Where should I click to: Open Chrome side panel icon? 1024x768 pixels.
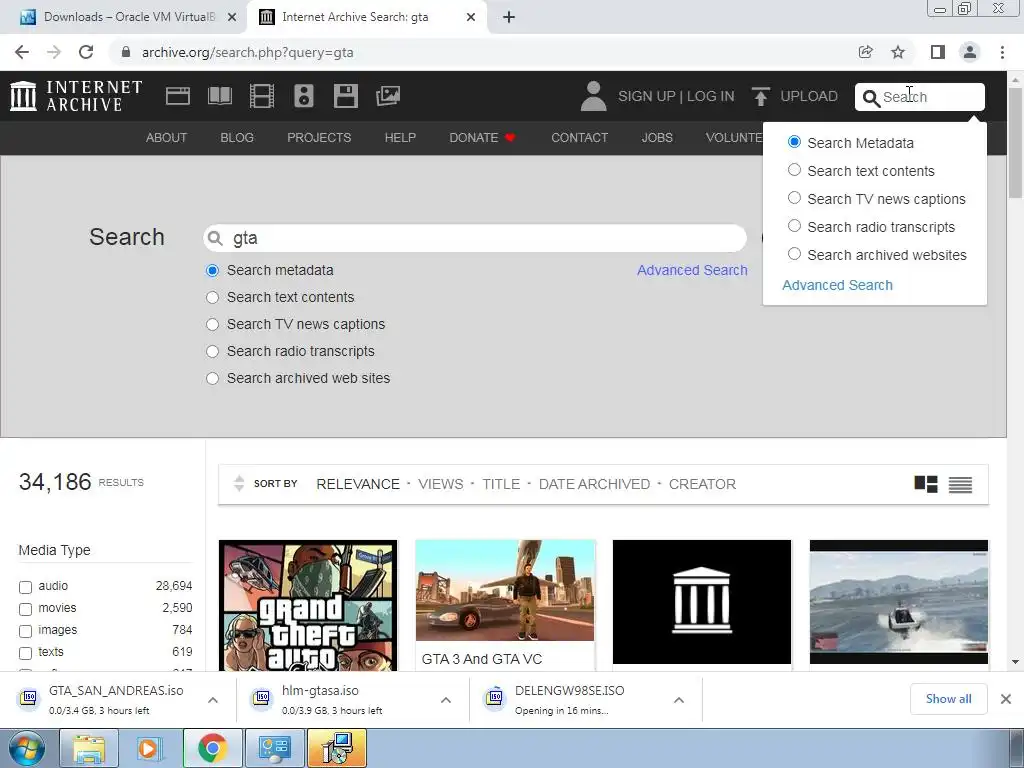(937, 52)
